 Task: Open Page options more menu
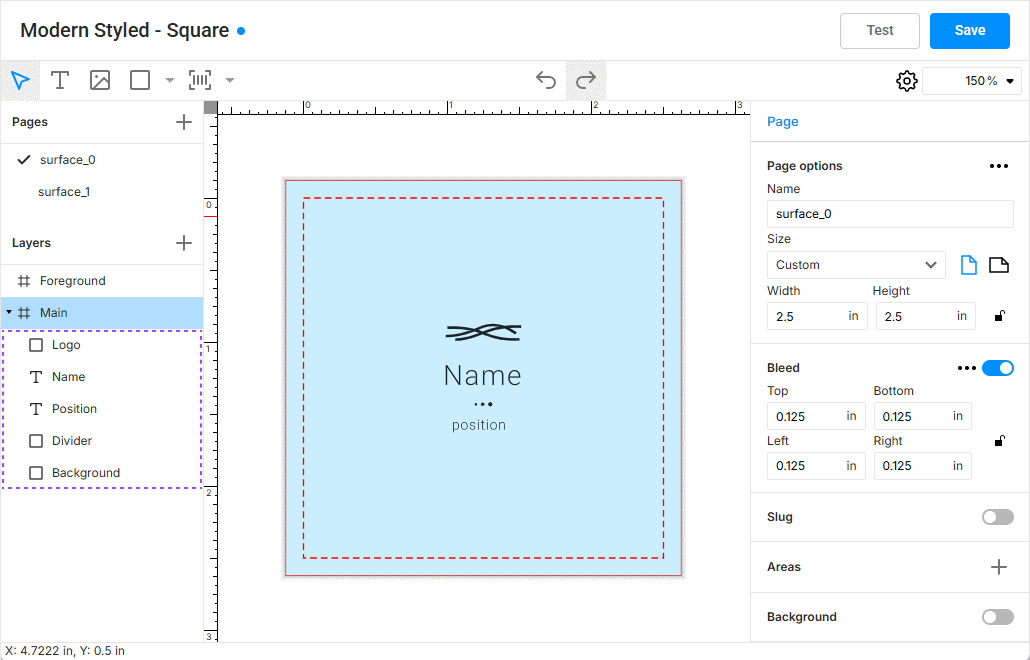[998, 166]
